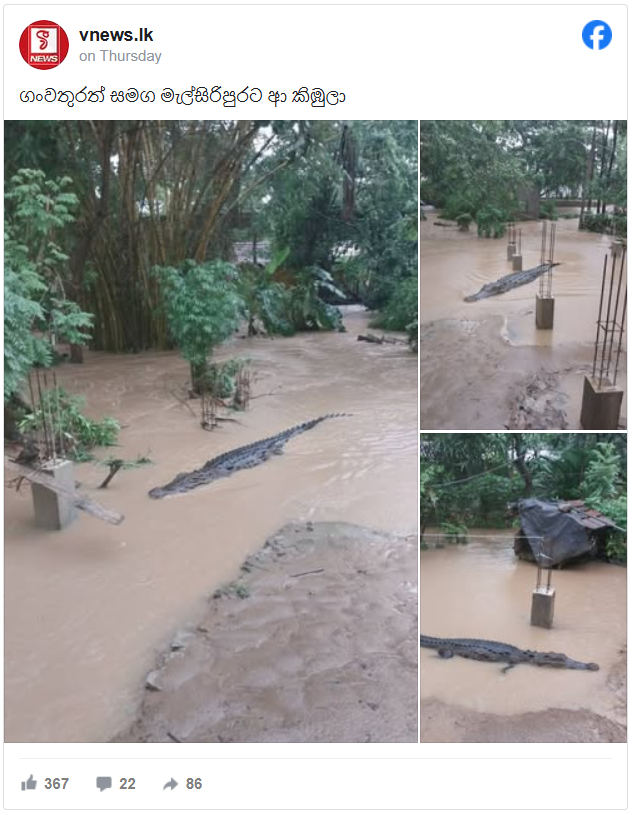Image resolution: width=632 pixels, height=815 pixels.
Task: Click the thumbs-up like icon
Action: pyautogui.click(x=29, y=783)
